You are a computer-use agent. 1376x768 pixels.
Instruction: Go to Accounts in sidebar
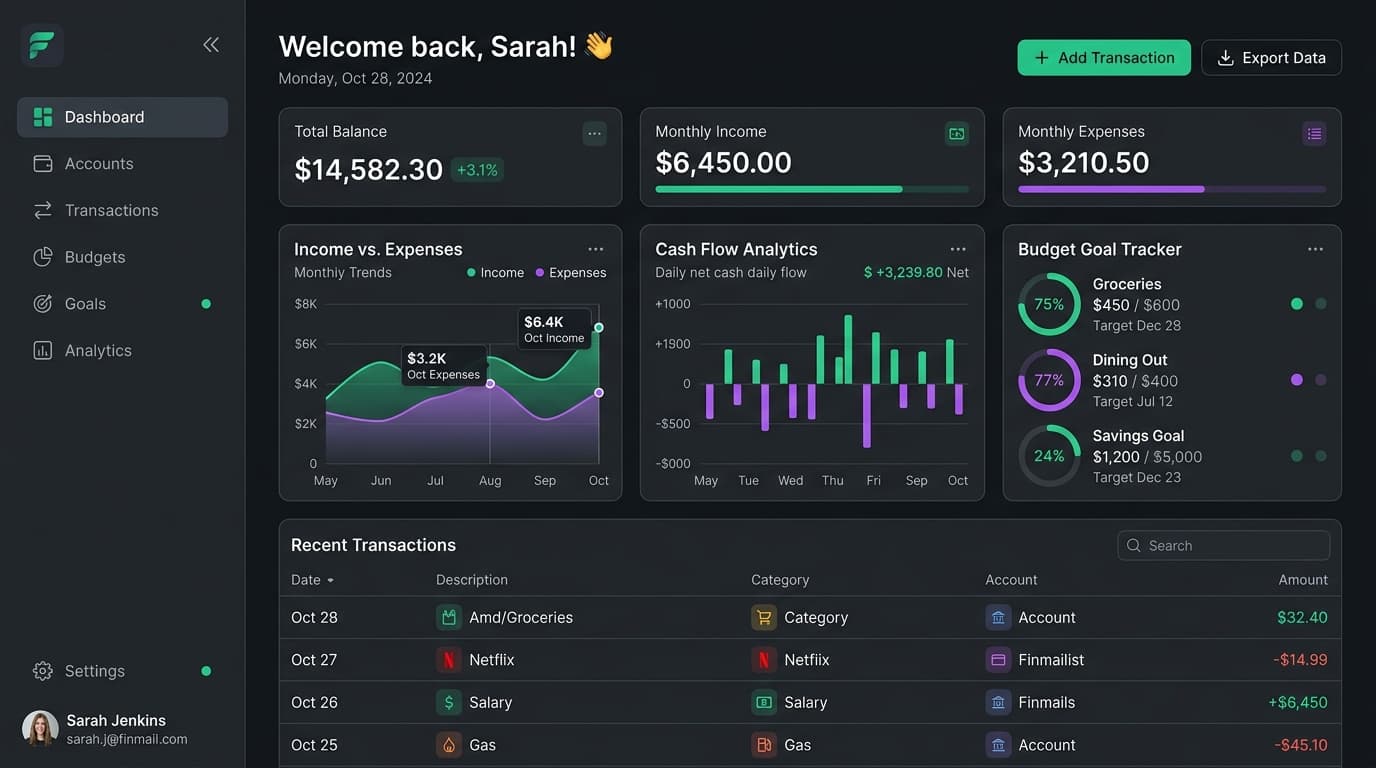[x=99, y=163]
